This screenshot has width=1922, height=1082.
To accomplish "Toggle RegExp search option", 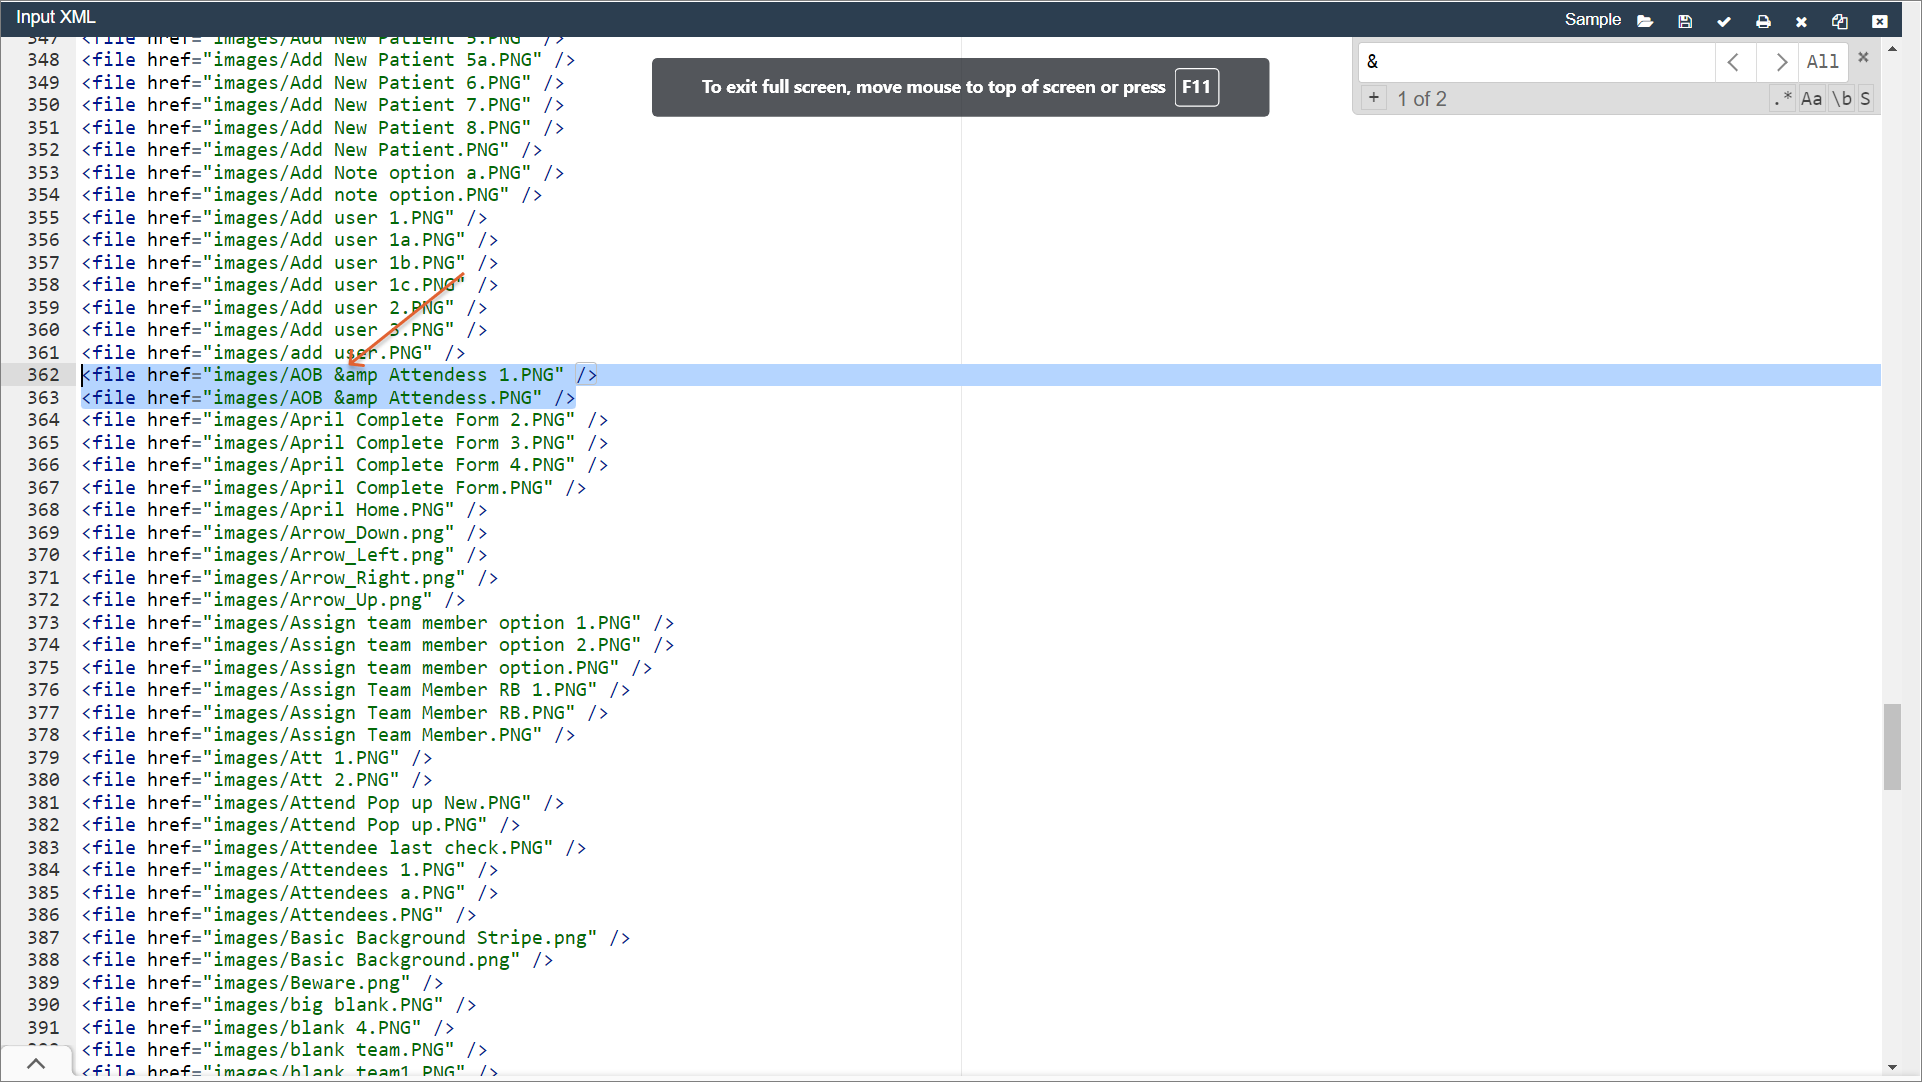I will (x=1782, y=98).
